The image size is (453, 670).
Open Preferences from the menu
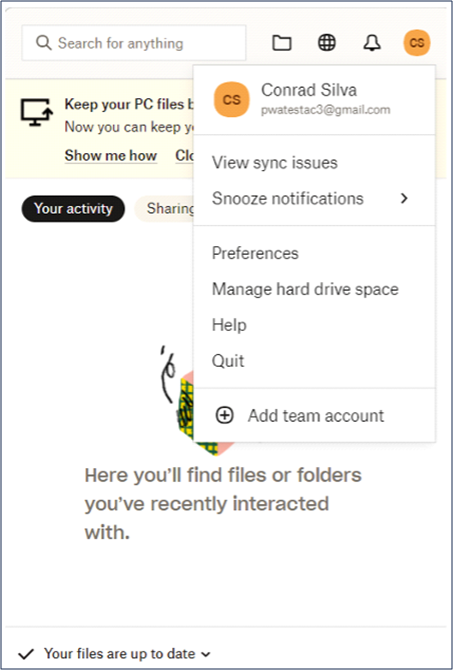click(255, 253)
